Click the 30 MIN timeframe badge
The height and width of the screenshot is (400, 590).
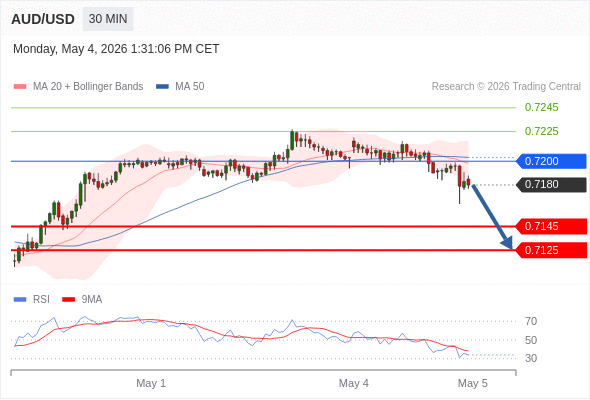[108, 19]
